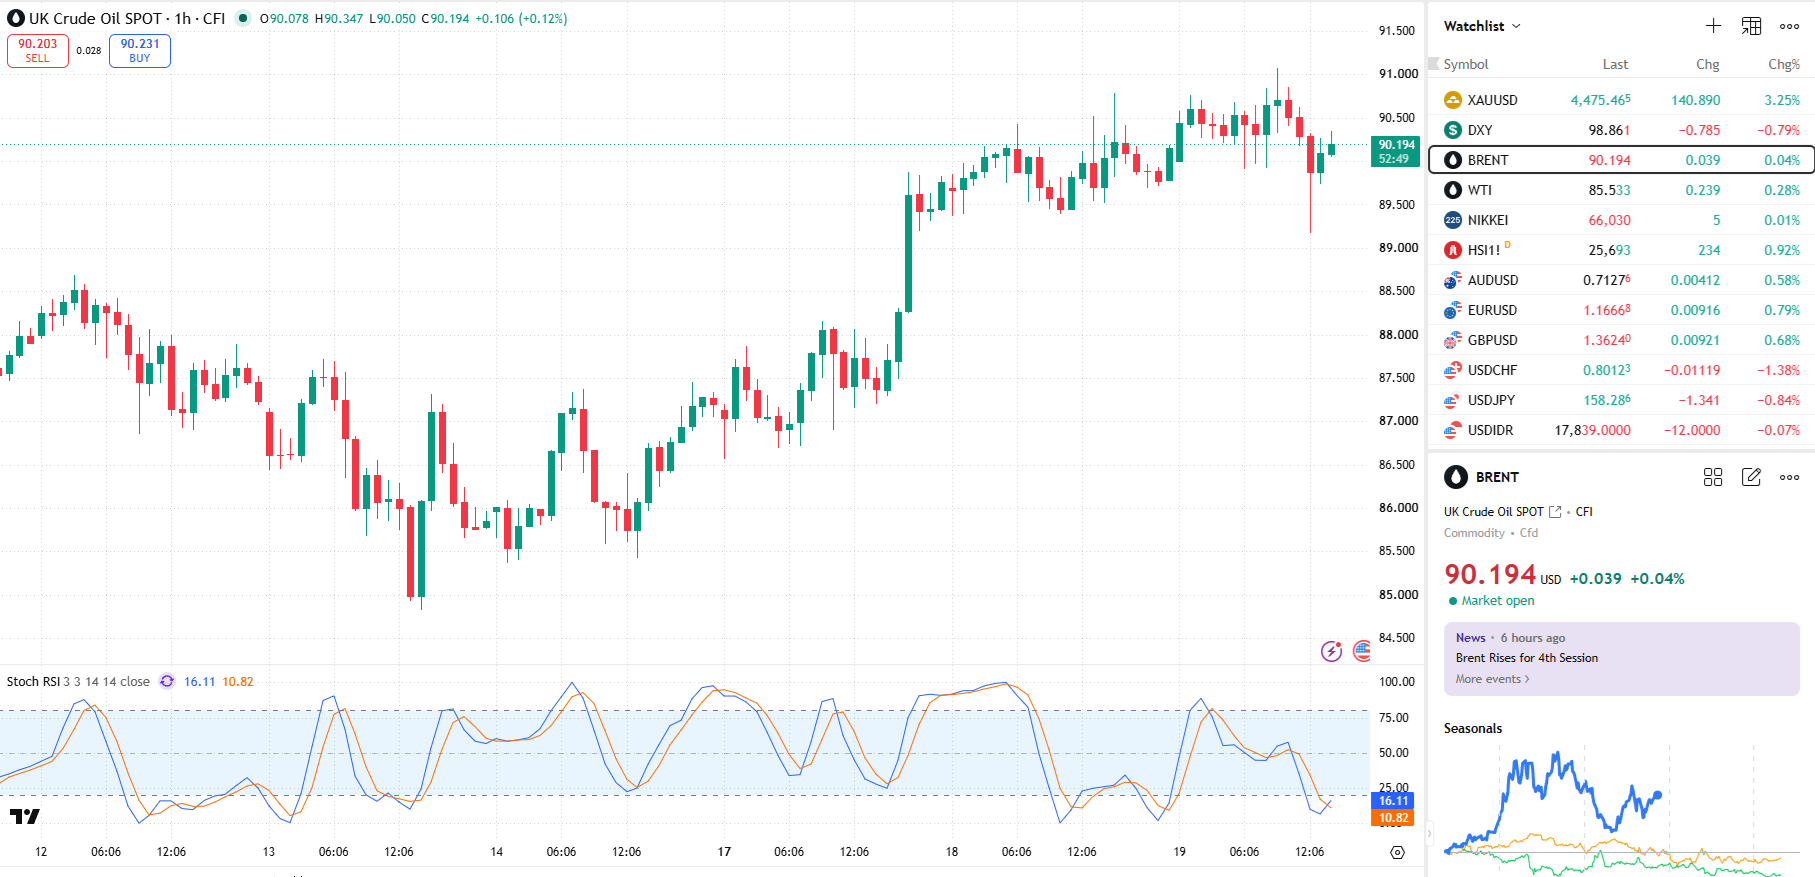Screen dimensions: 1815x877
Task: Open watchlist three-dot options menu
Action: 1789,26
